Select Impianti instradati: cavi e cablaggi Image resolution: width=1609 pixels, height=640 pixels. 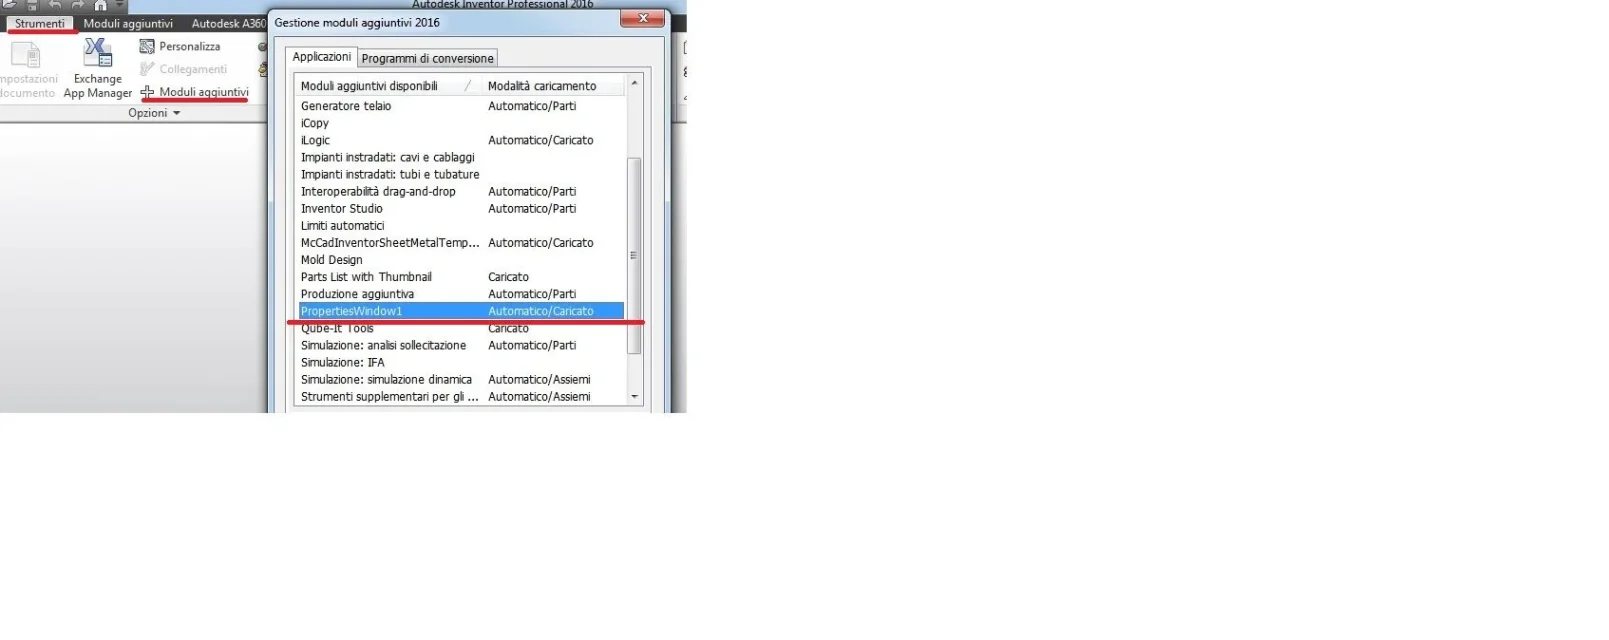pyautogui.click(x=461, y=157)
